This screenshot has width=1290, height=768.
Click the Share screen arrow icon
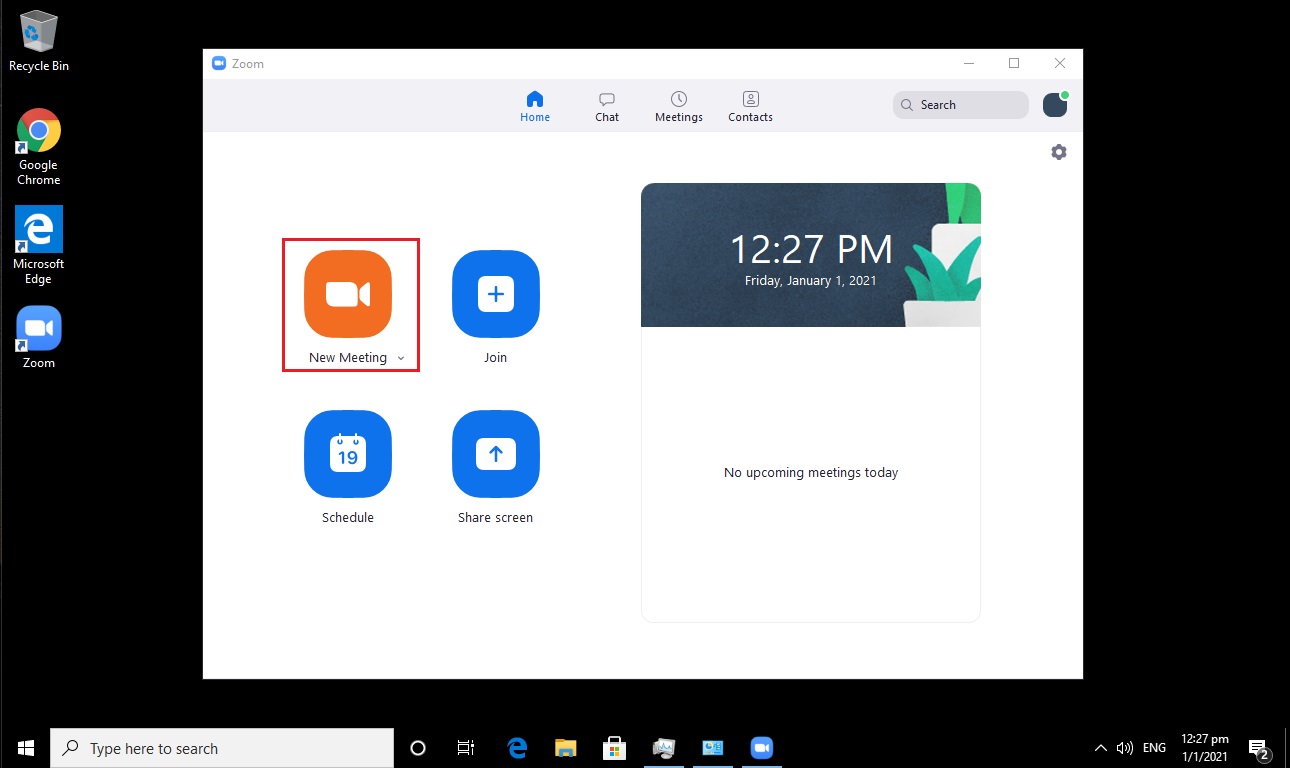(x=496, y=454)
